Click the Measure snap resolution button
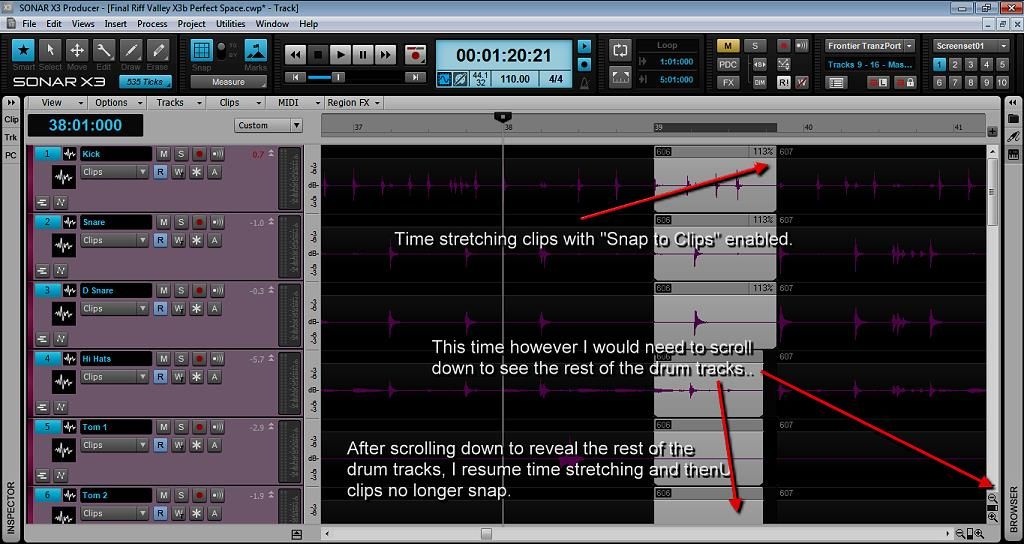This screenshot has height=544, width=1024. [228, 82]
